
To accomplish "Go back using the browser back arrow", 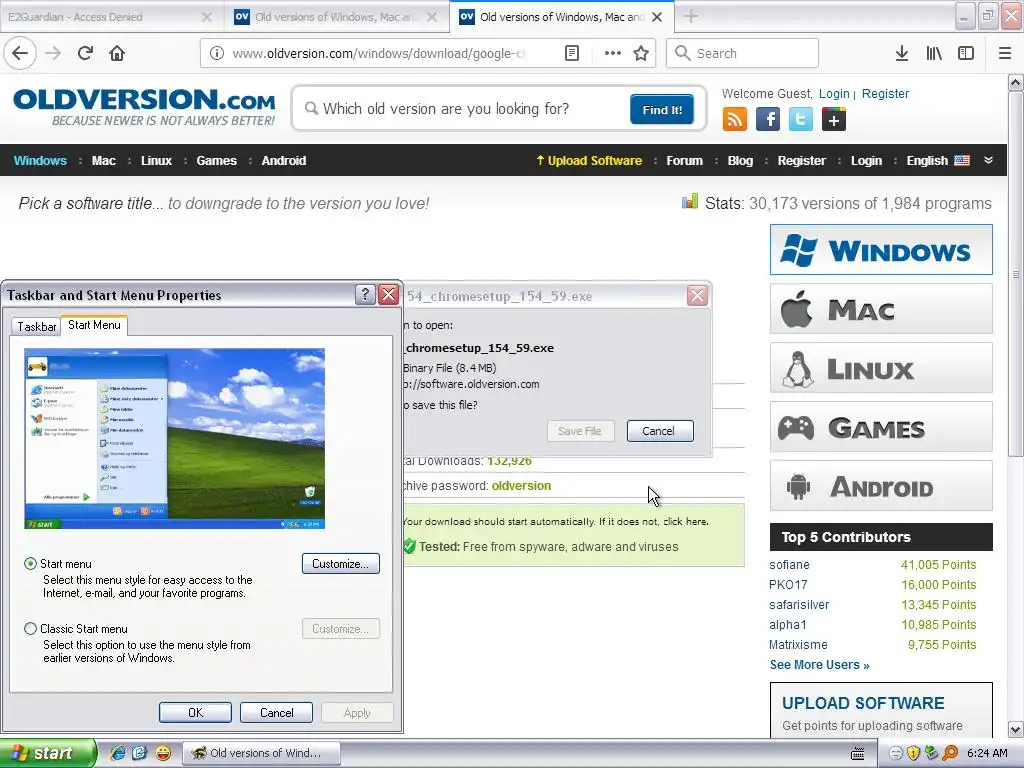I will (x=20, y=54).
